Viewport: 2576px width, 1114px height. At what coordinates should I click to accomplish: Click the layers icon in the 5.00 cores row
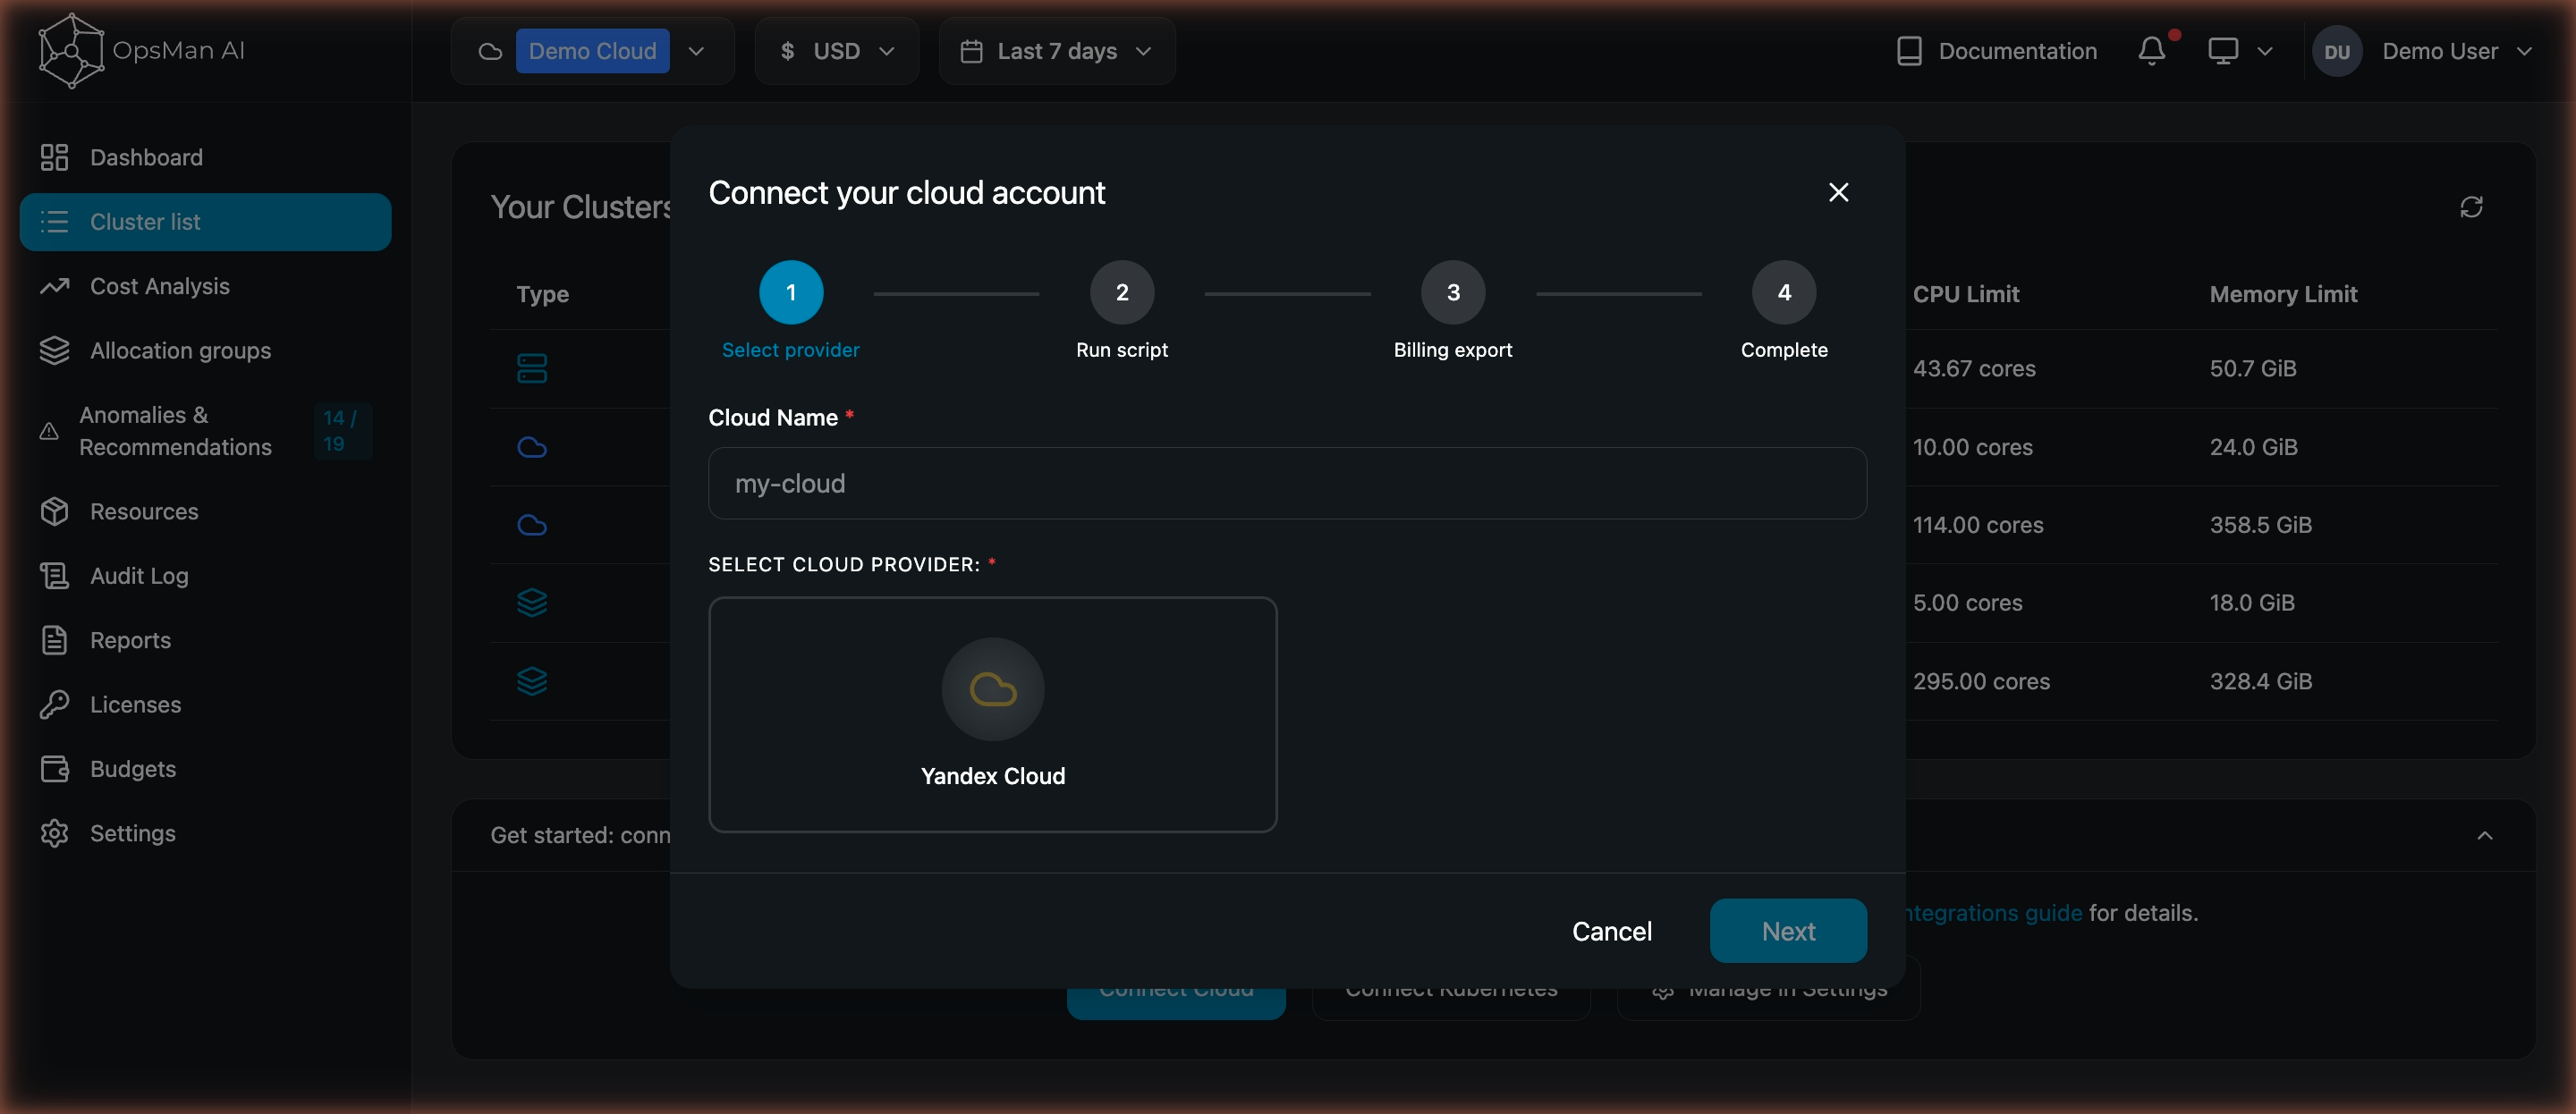pyautogui.click(x=531, y=602)
